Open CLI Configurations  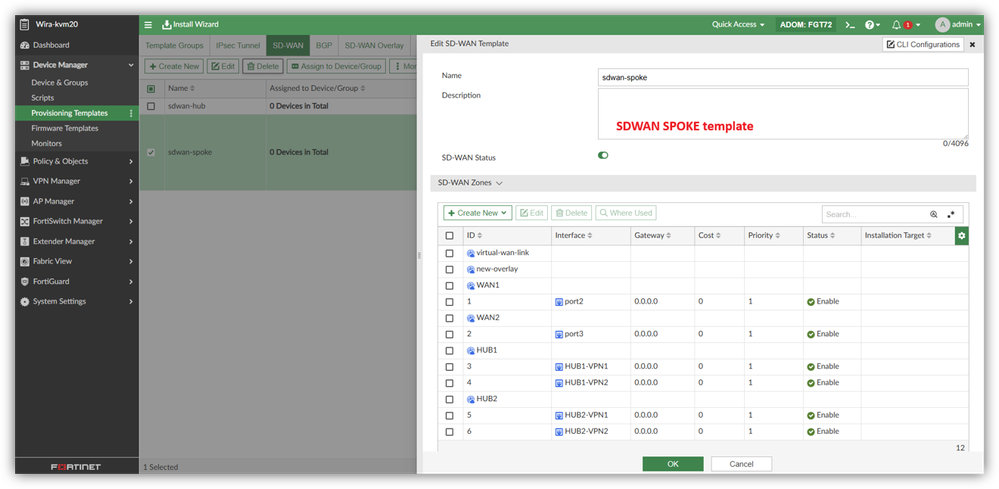(923, 44)
